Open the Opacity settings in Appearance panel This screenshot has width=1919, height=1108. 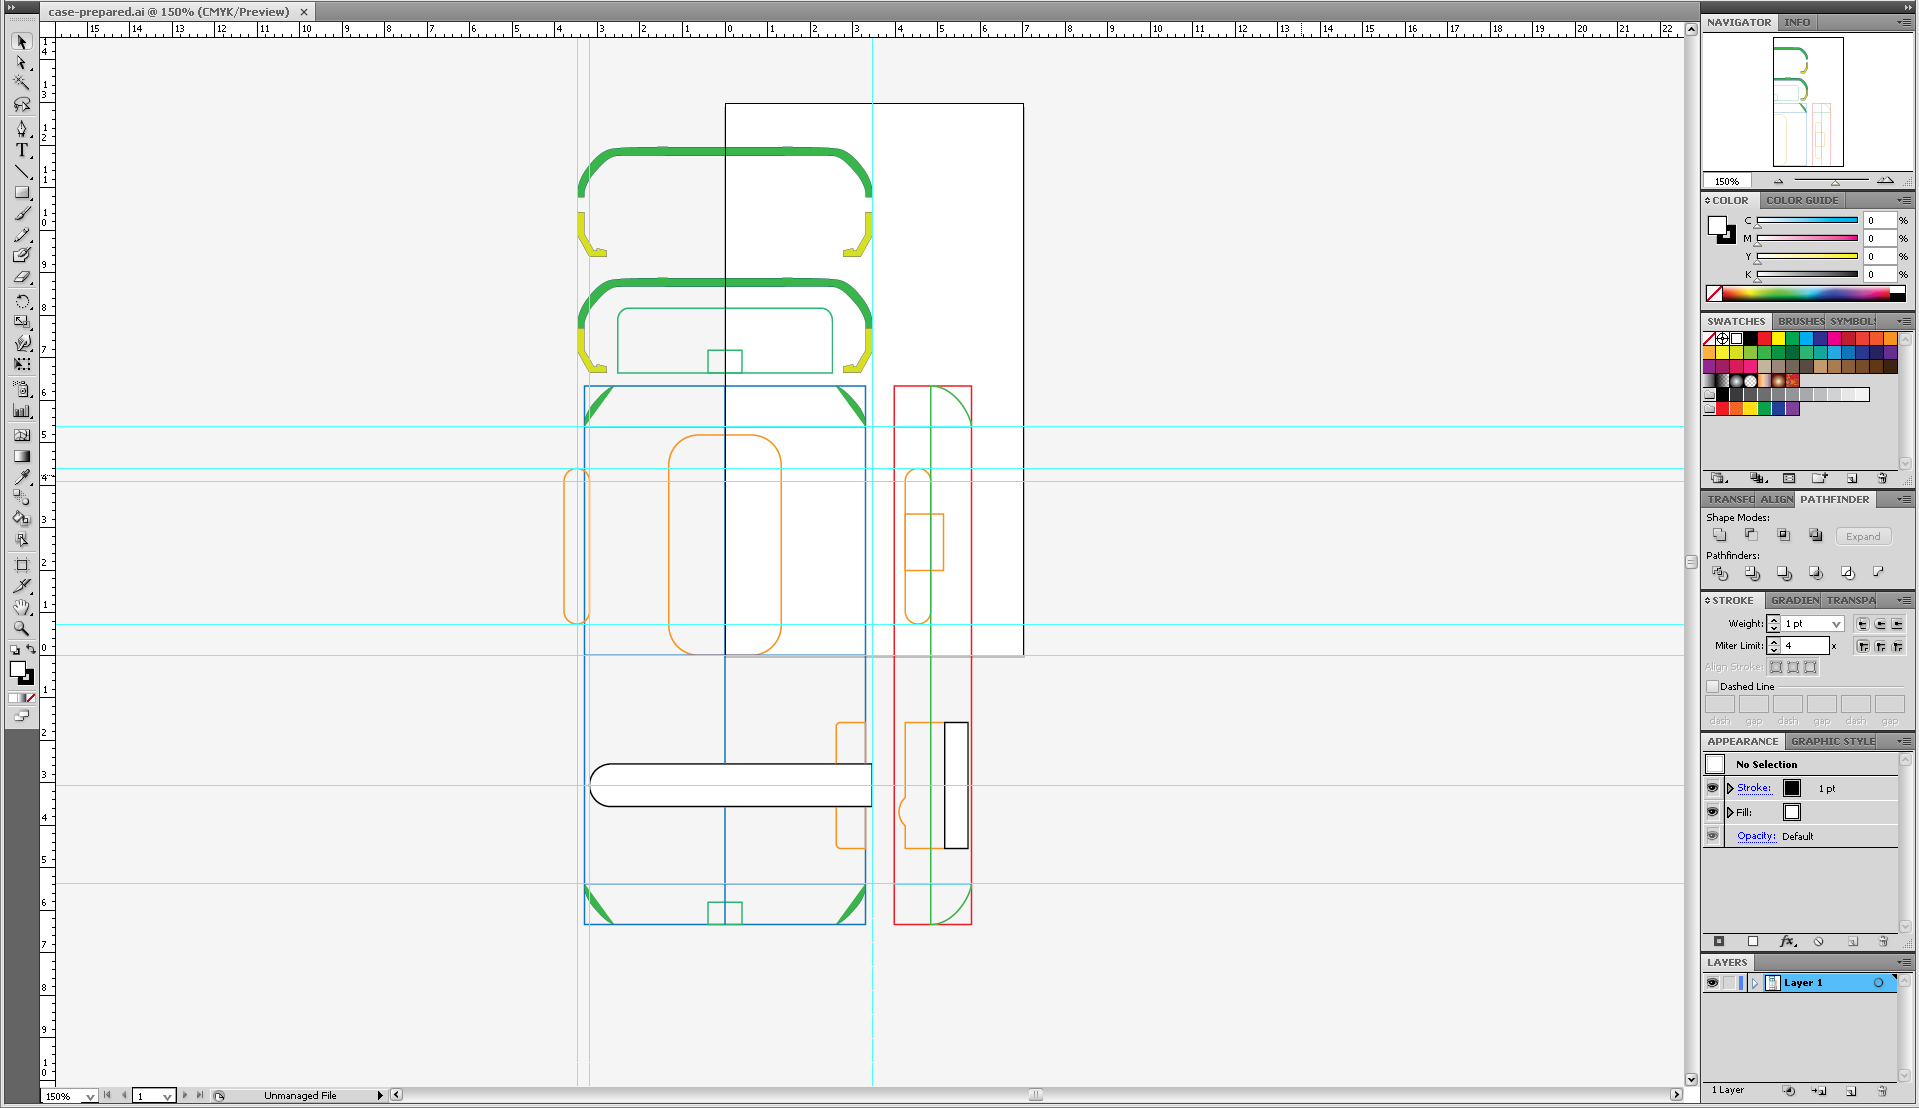[1756, 836]
